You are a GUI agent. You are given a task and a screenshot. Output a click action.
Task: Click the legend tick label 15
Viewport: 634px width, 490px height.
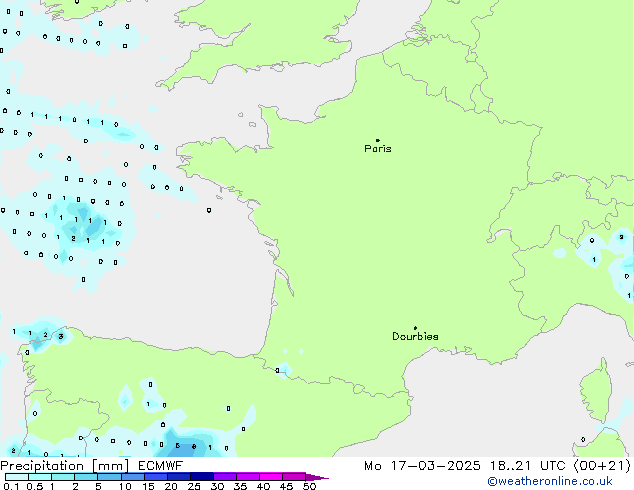point(148,487)
